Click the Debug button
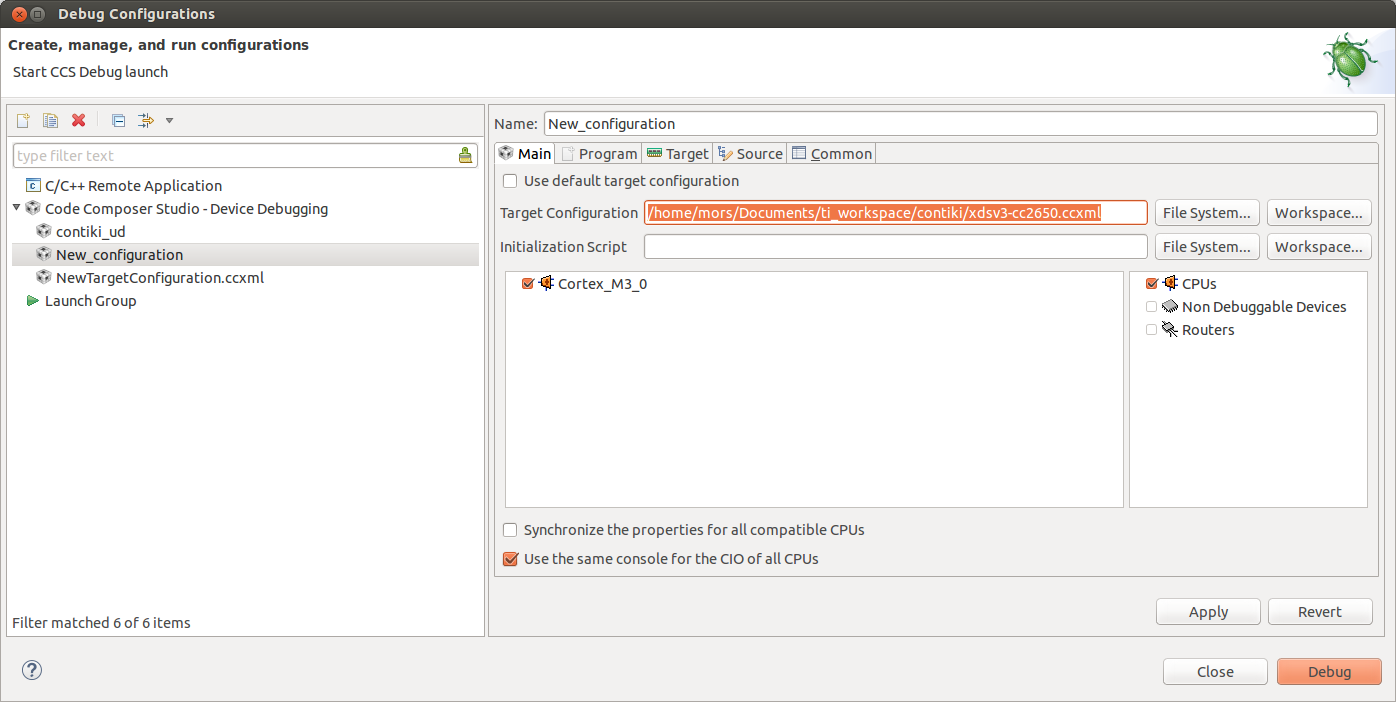The width and height of the screenshot is (1396, 702). 1329,672
